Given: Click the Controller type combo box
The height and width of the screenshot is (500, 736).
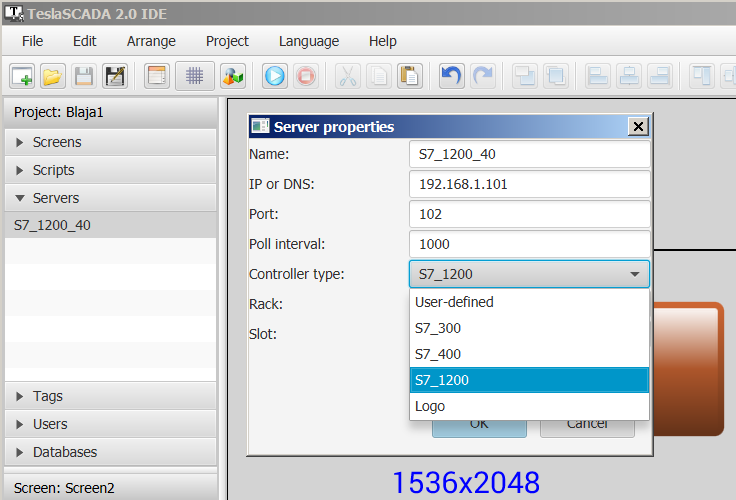Looking at the screenshot, I should [x=529, y=274].
